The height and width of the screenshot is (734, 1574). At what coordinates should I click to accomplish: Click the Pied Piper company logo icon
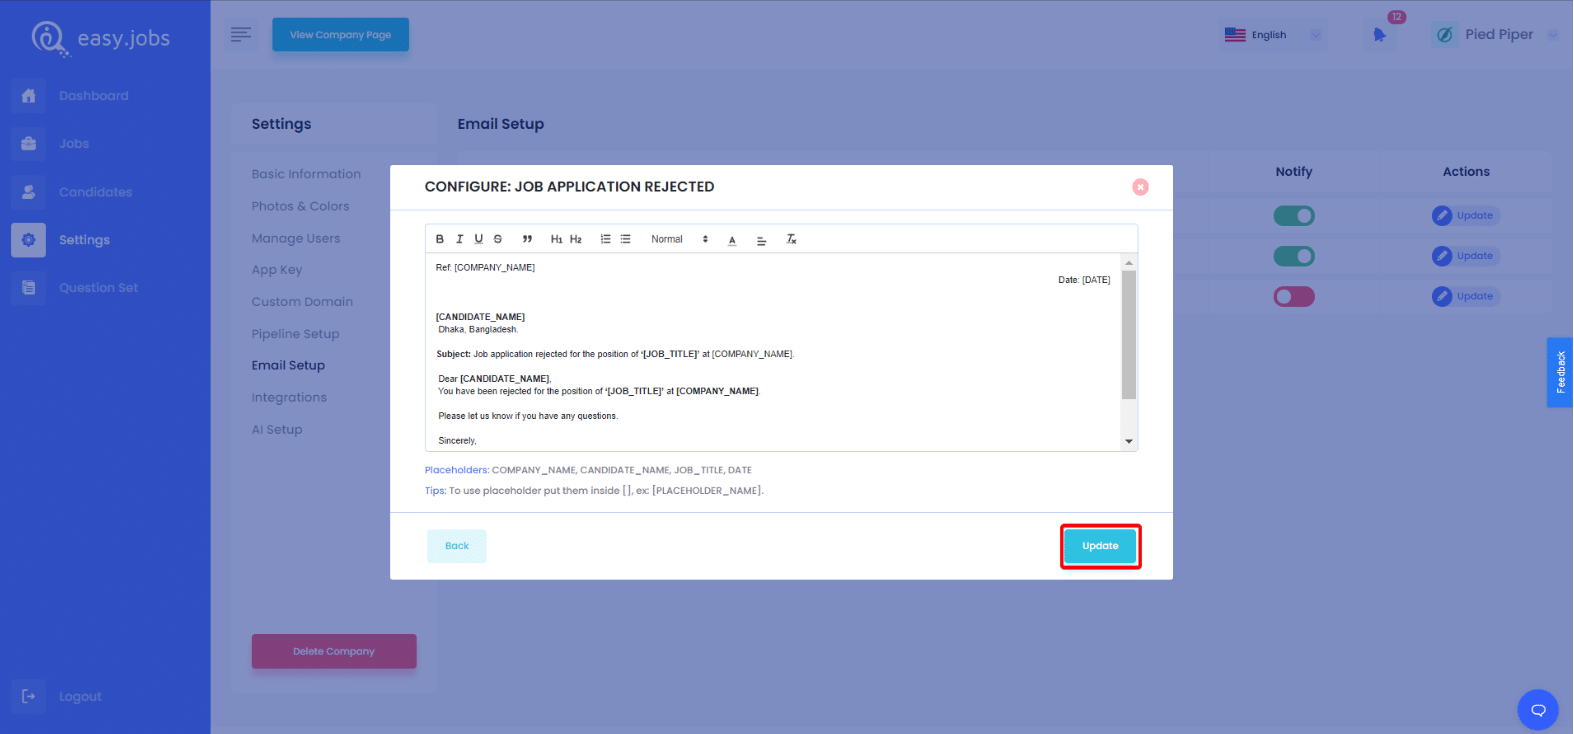(1445, 35)
